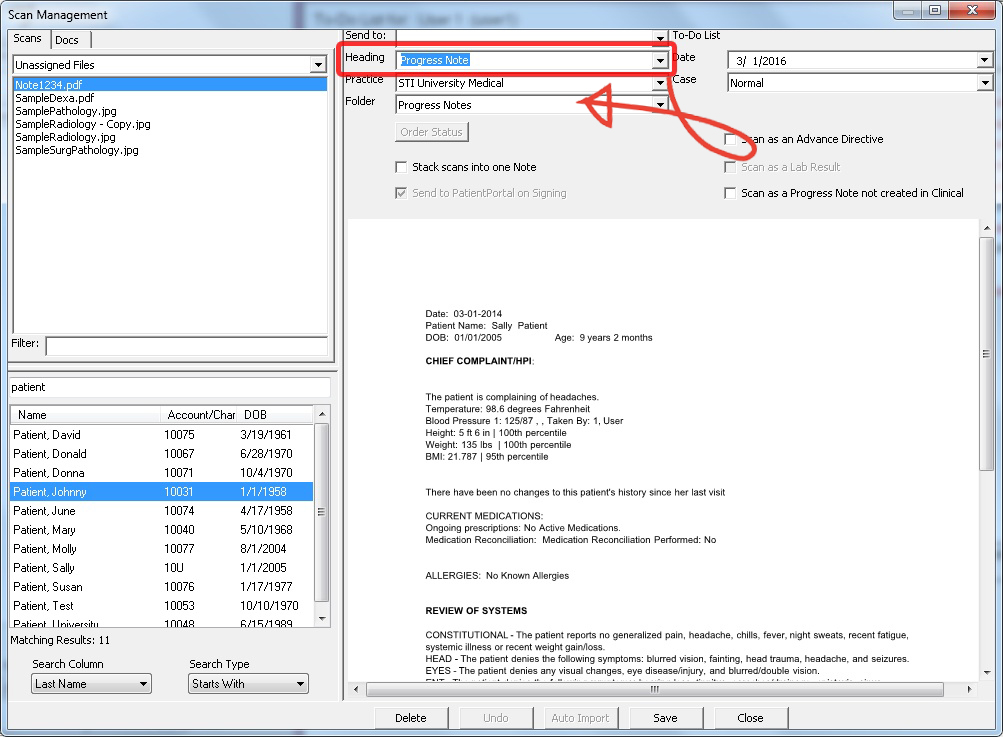Select Patient, Sally in results list
Screen dimensions: 1003x737
pyautogui.click(x=43, y=568)
